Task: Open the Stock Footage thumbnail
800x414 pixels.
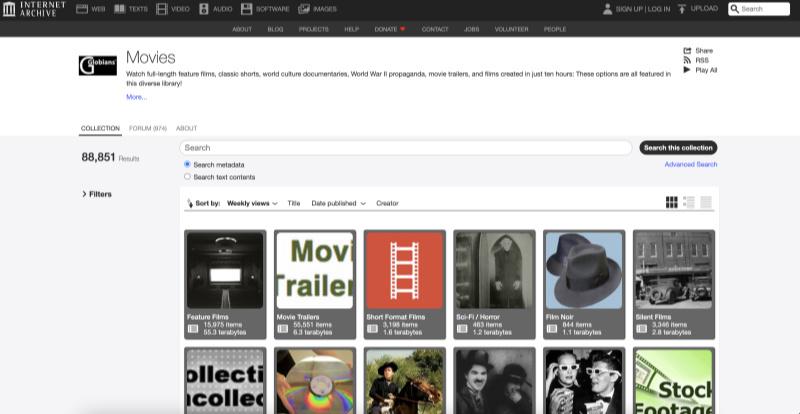Action: coord(674,381)
